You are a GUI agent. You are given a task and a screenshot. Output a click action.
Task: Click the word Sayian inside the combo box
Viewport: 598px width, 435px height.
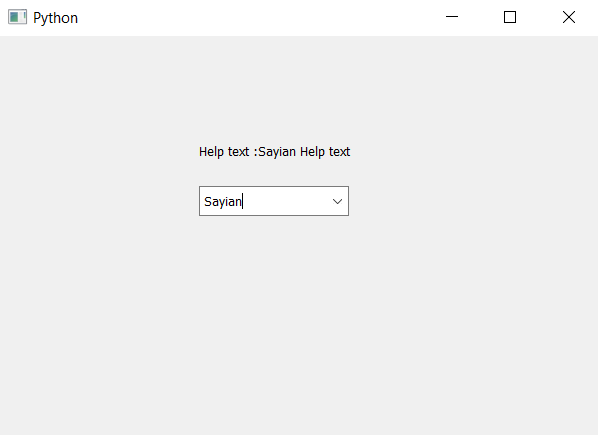[x=223, y=202]
